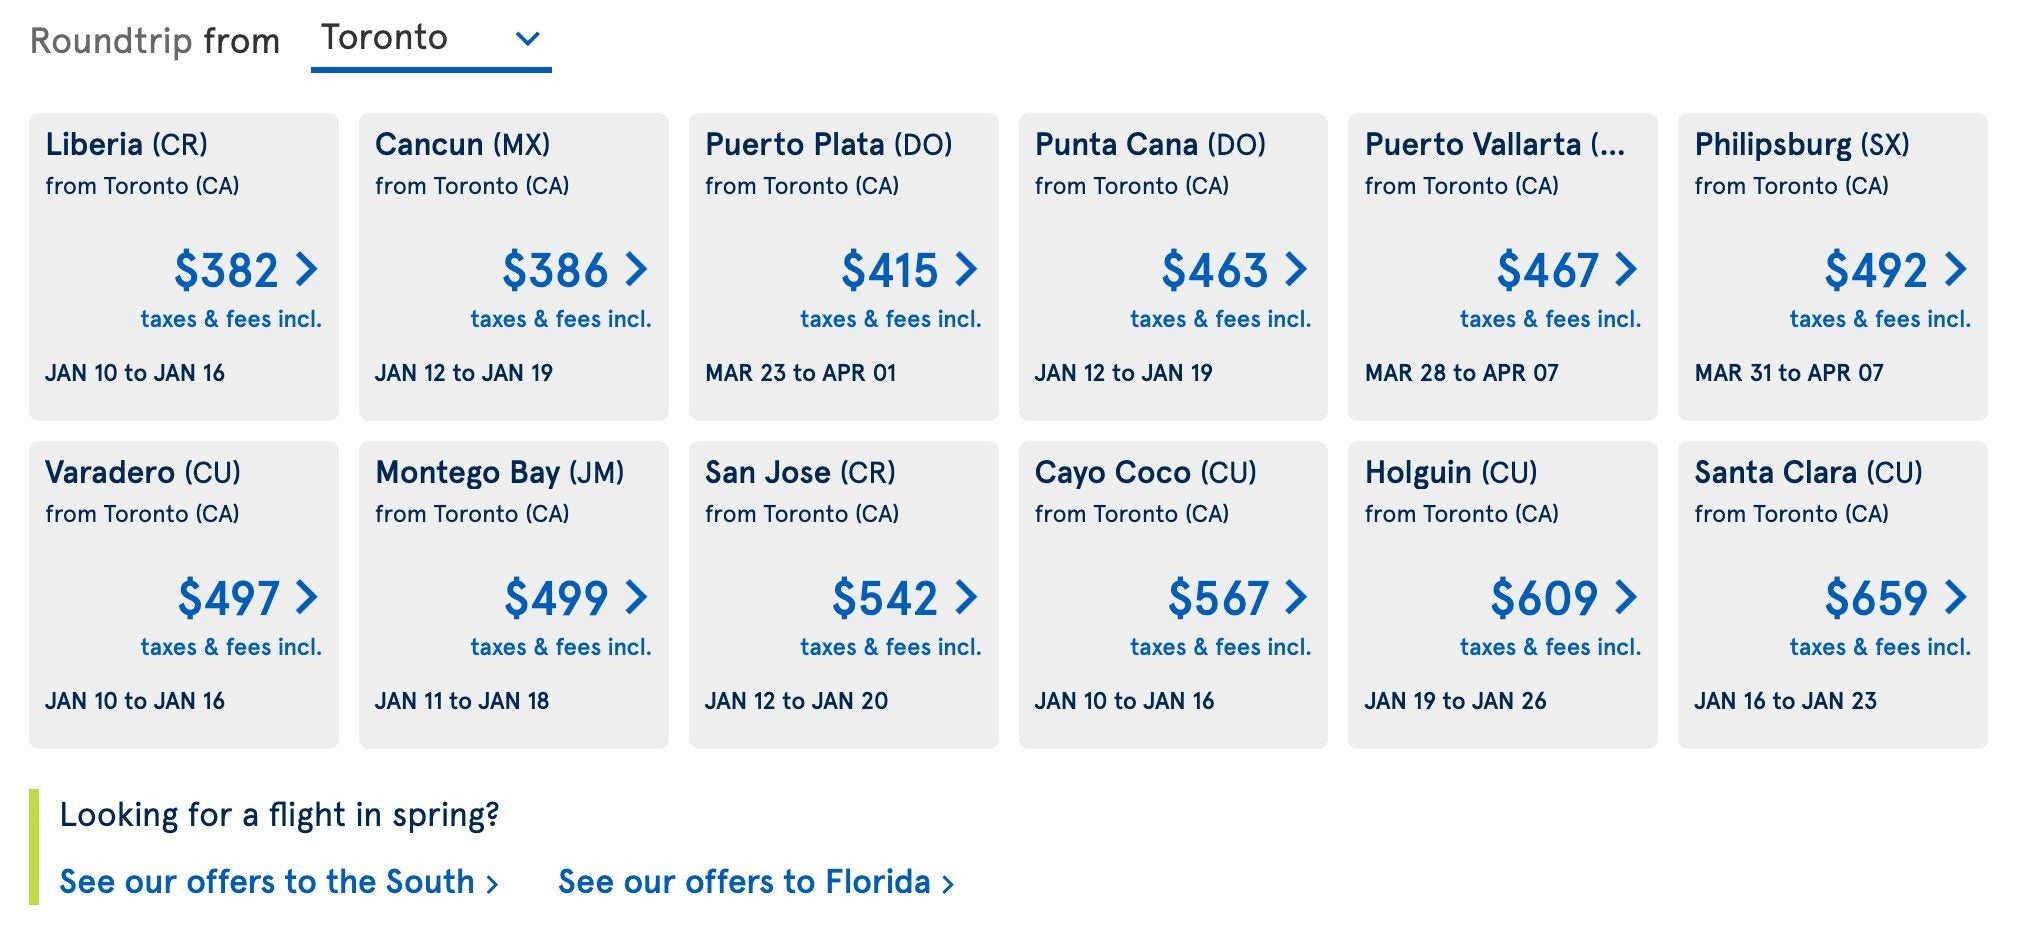The width and height of the screenshot is (2034, 932).
Task: Click the chevron arrow beside Toronto
Action: coord(527,39)
